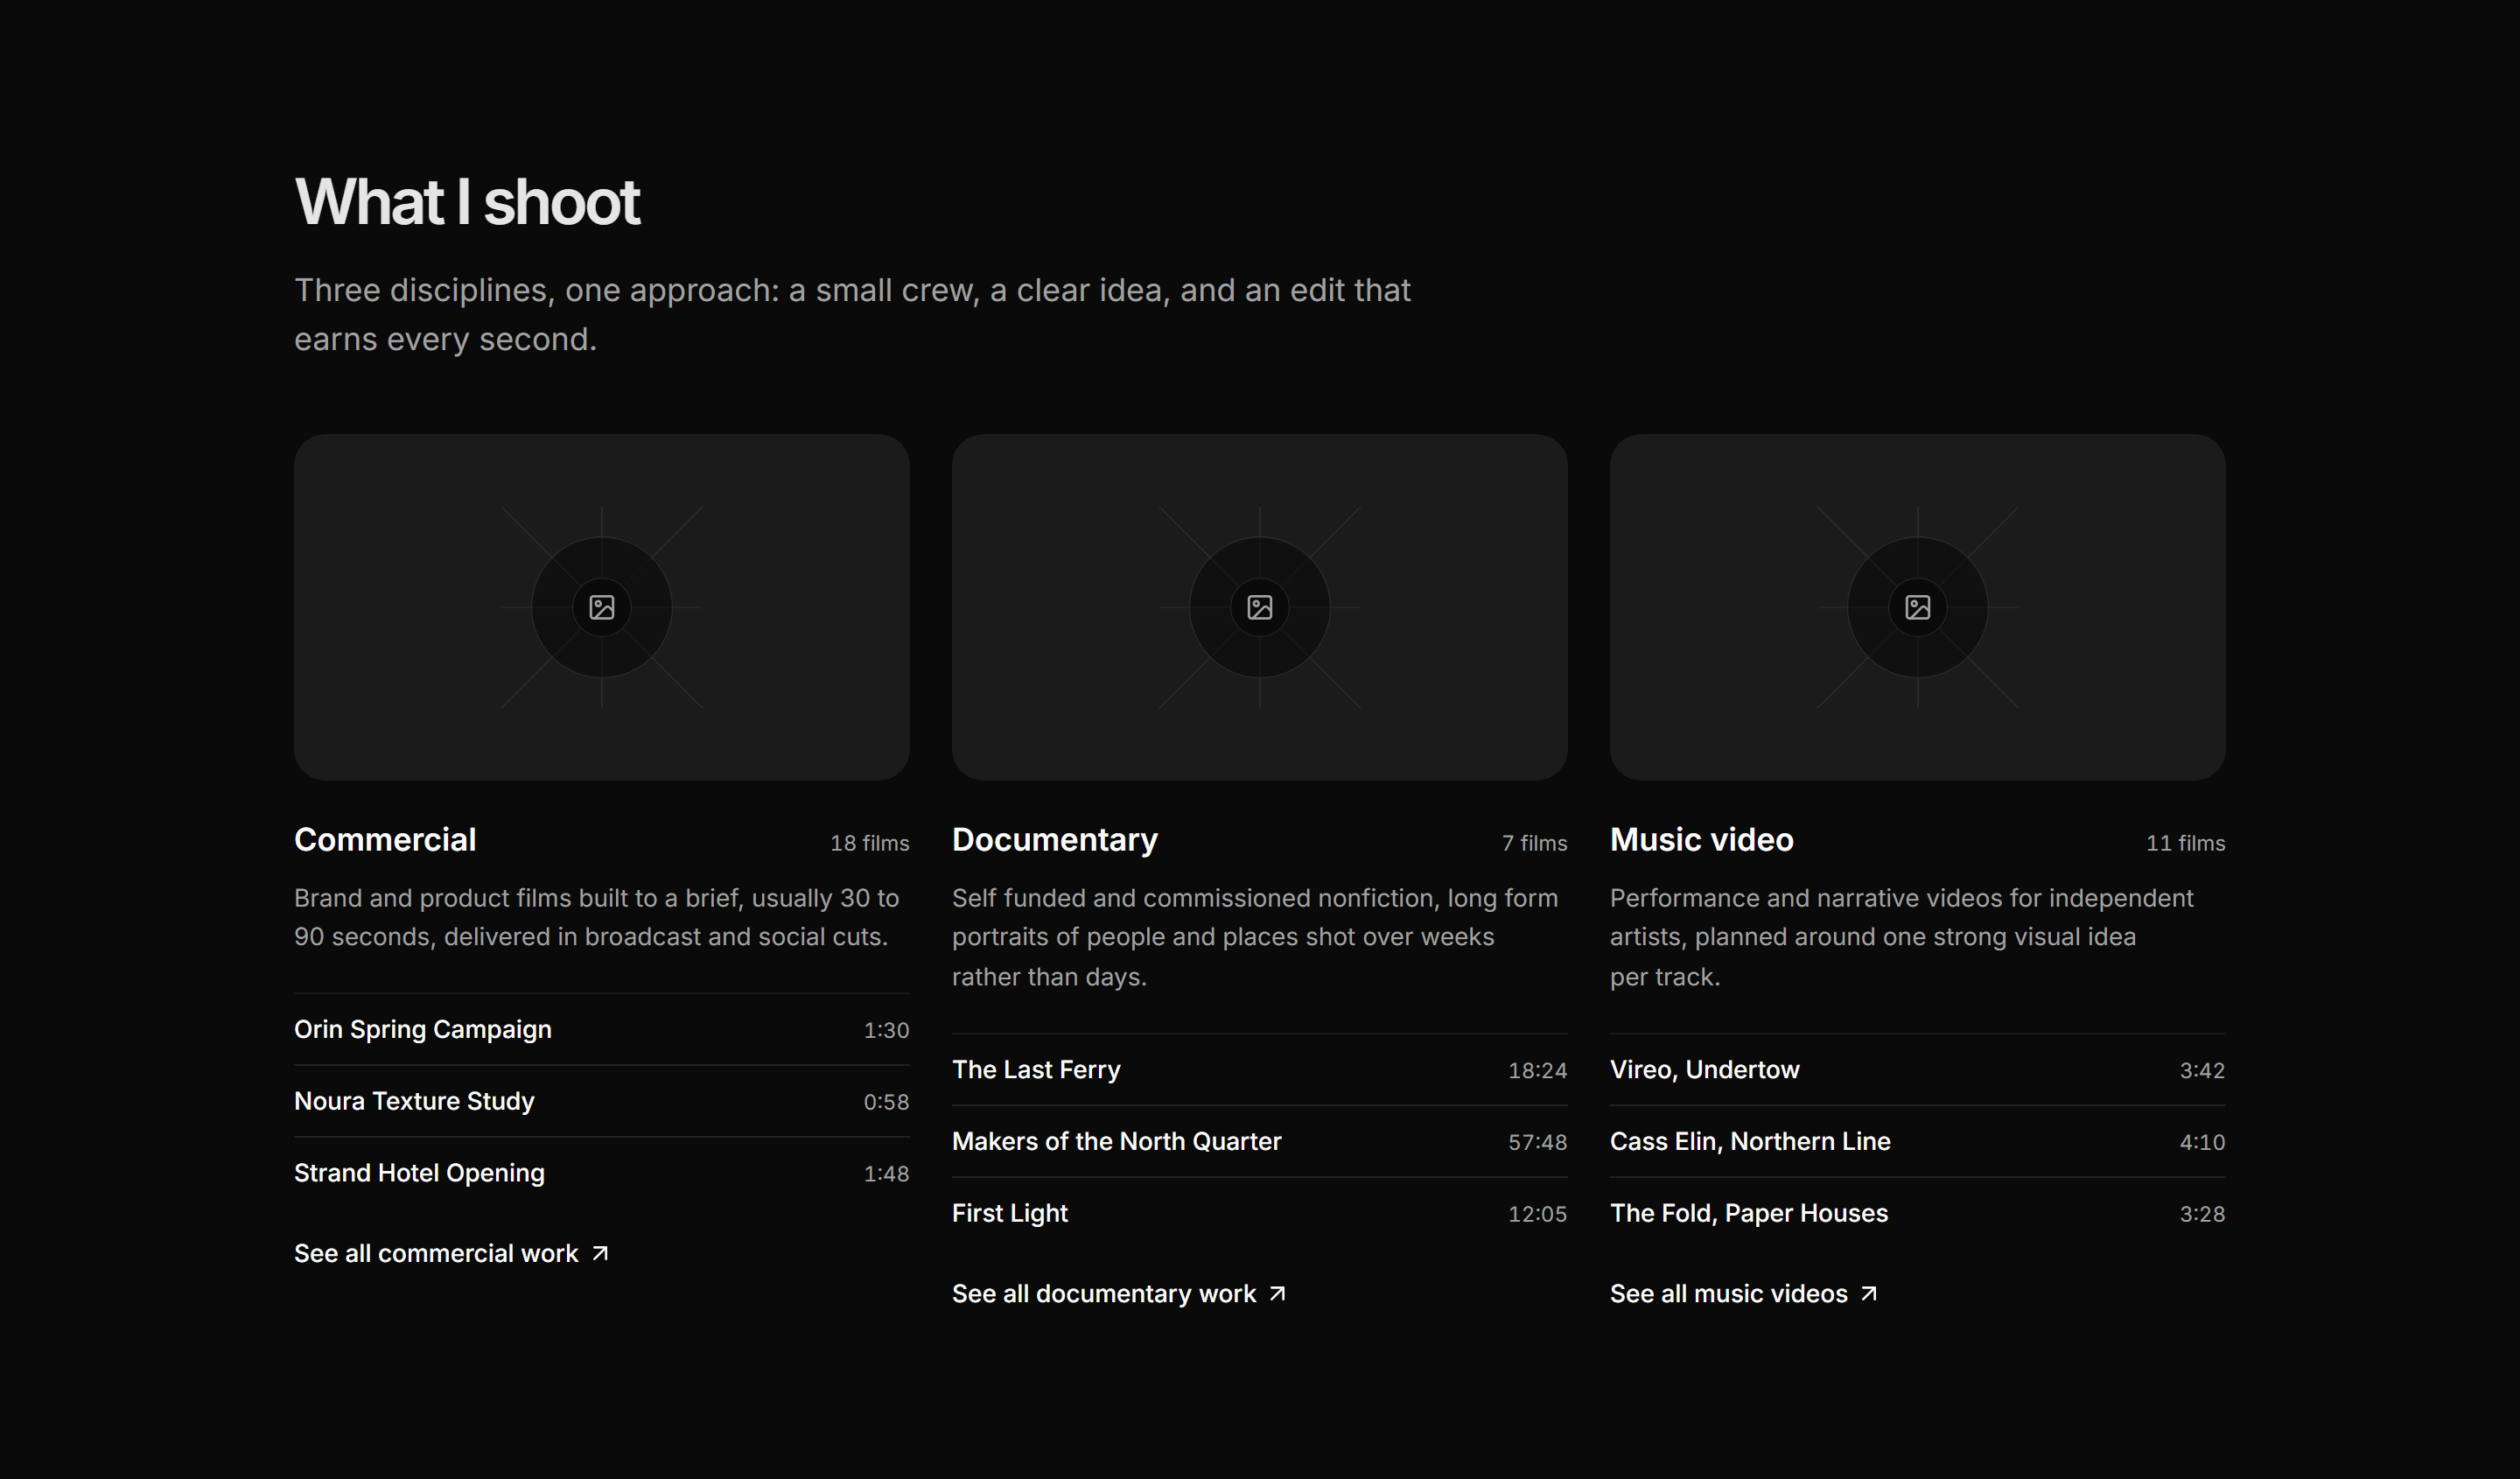Click the Commercial card image placeholder icon
2520x1479 pixels.
pyautogui.click(x=601, y=607)
